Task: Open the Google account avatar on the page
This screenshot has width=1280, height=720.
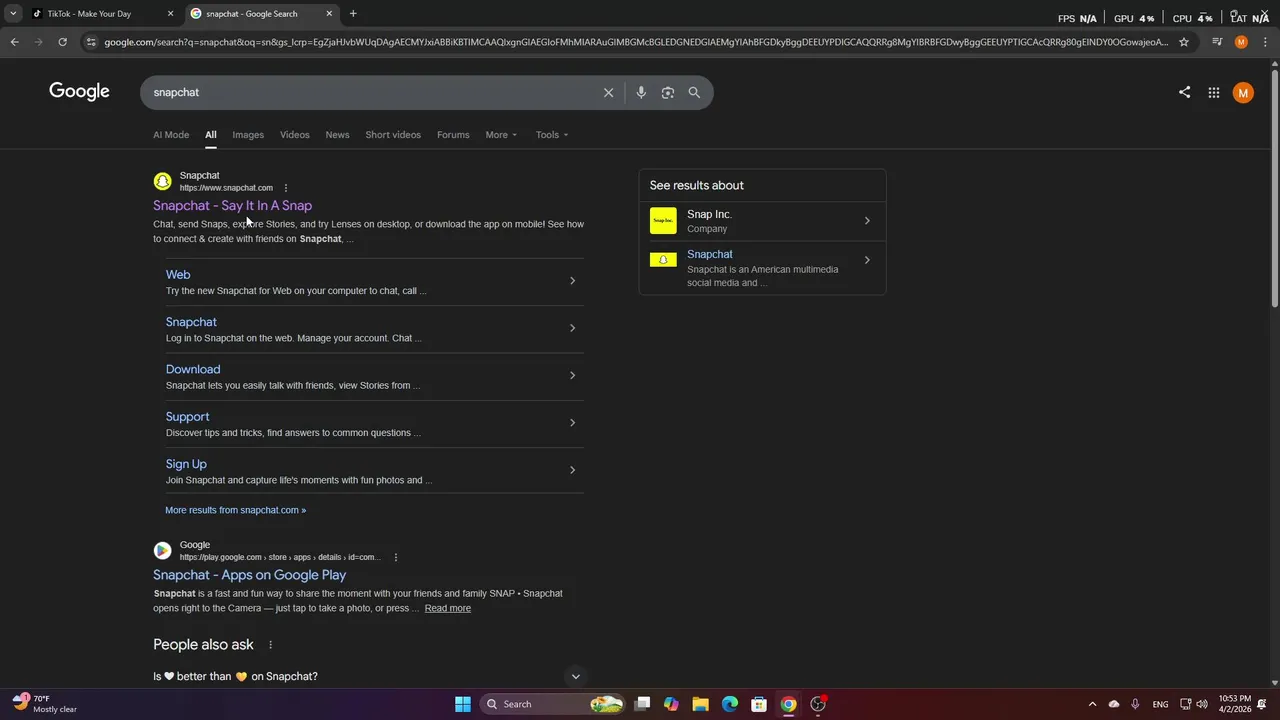Action: click(1243, 92)
